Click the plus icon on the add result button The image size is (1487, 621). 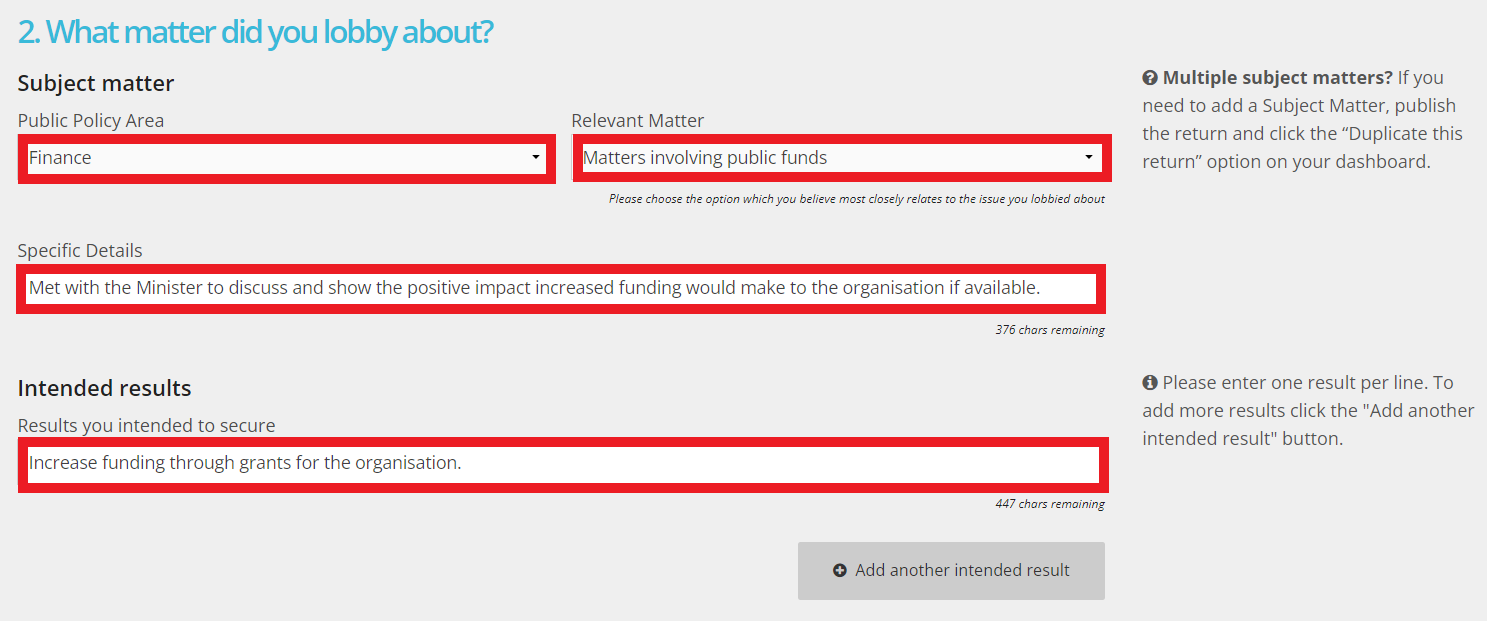[x=840, y=570]
